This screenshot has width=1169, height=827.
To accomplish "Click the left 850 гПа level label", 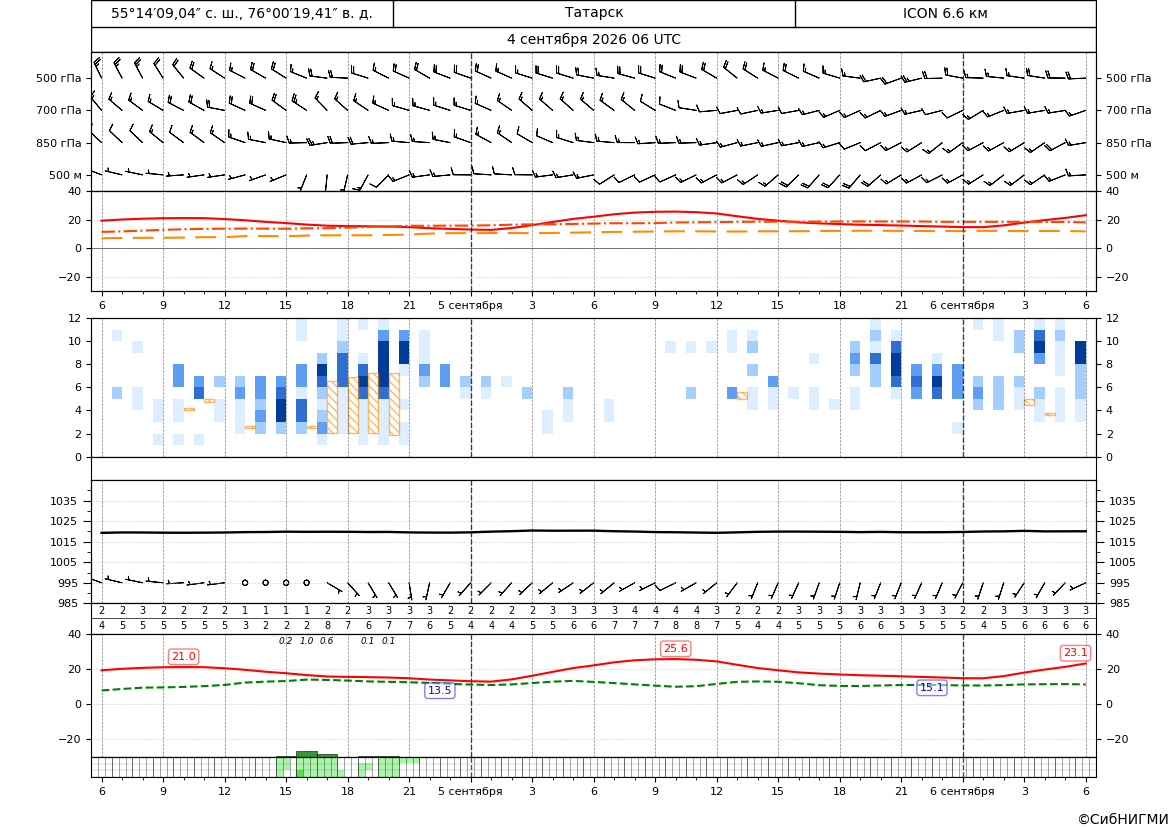I will point(59,143).
